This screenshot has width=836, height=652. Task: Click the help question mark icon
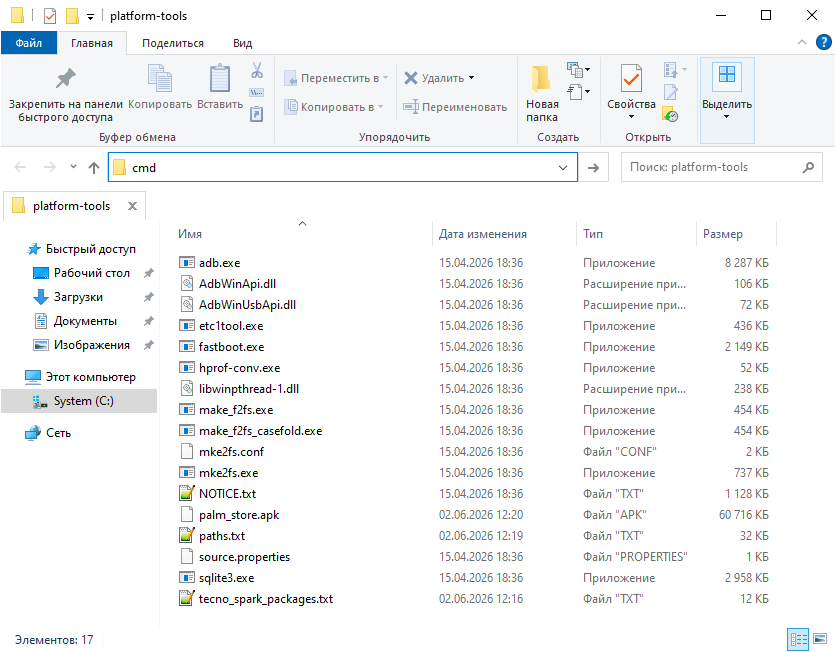[824, 42]
